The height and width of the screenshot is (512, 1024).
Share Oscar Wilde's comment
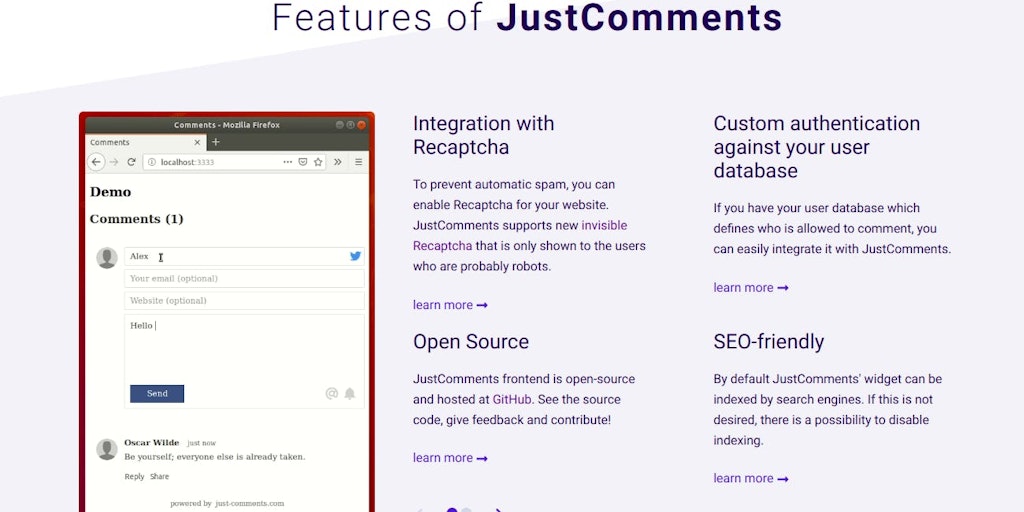click(x=159, y=477)
